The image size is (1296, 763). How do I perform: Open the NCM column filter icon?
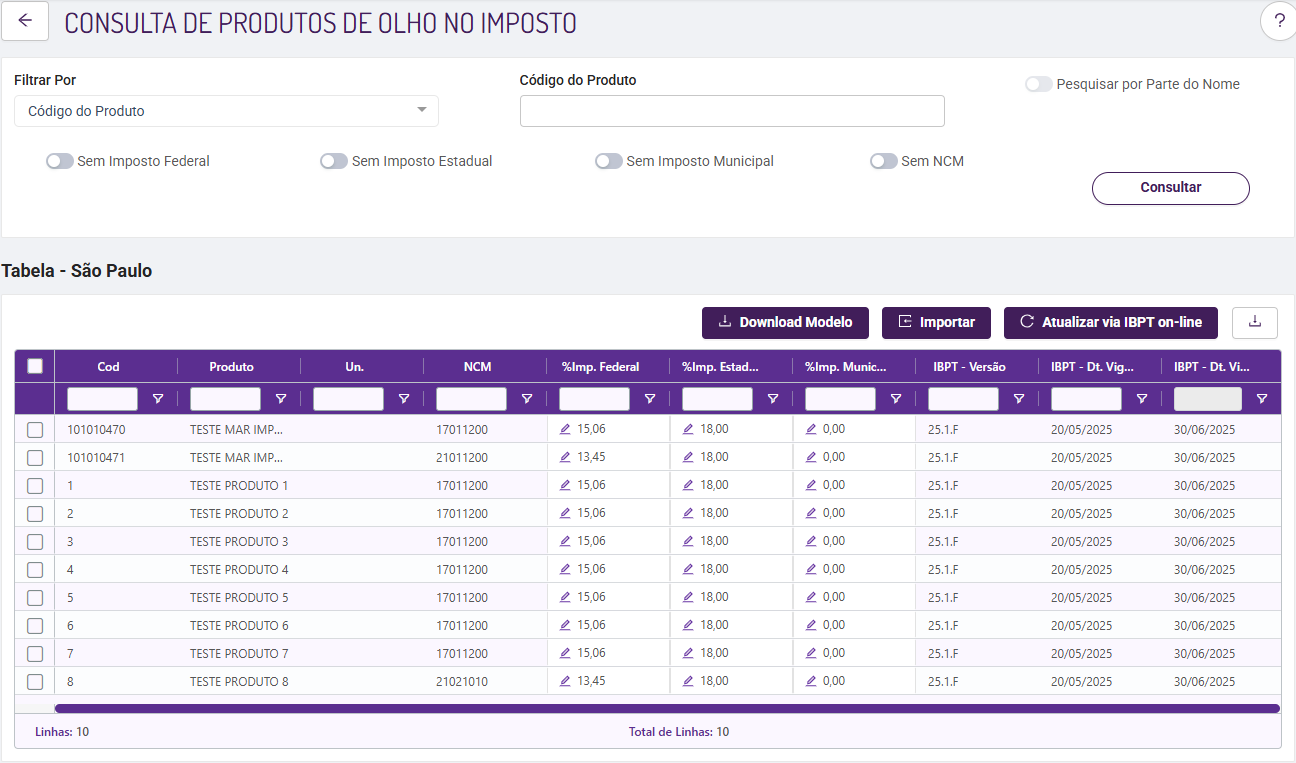tap(527, 399)
